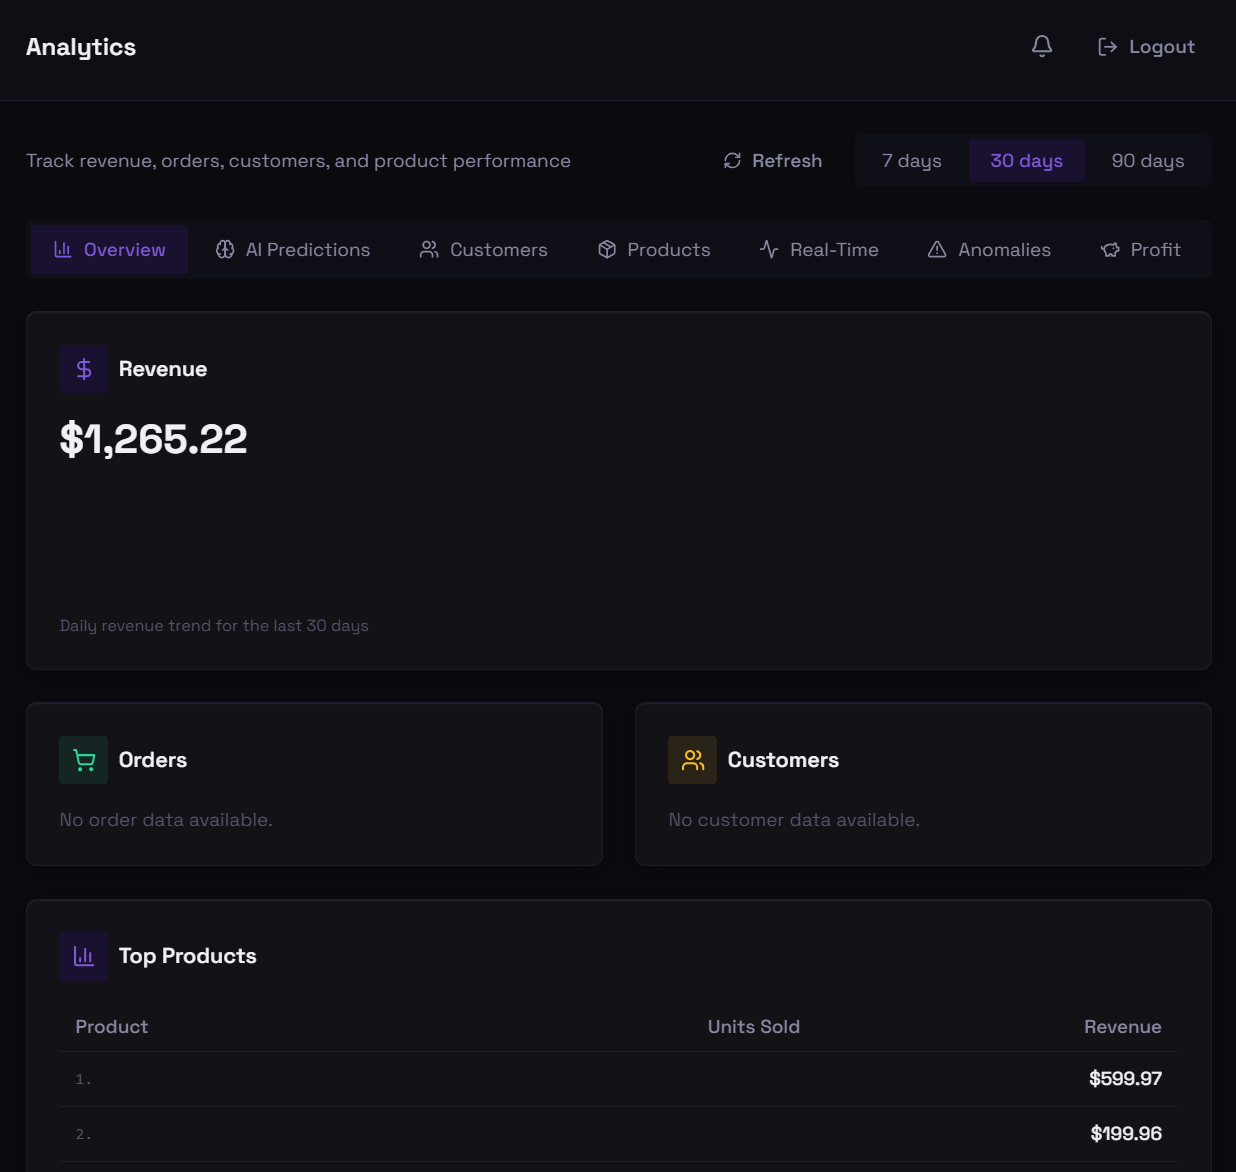The image size is (1236, 1172).
Task: Click the Orders shopping cart icon
Action: [x=84, y=759]
